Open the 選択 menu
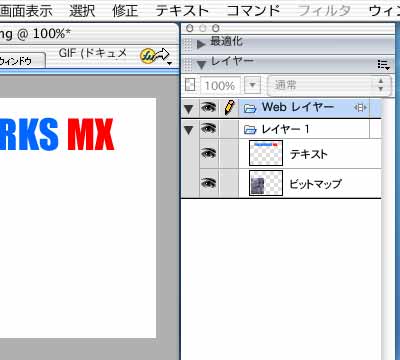Image resolution: width=400 pixels, height=360 pixels. coord(82,11)
